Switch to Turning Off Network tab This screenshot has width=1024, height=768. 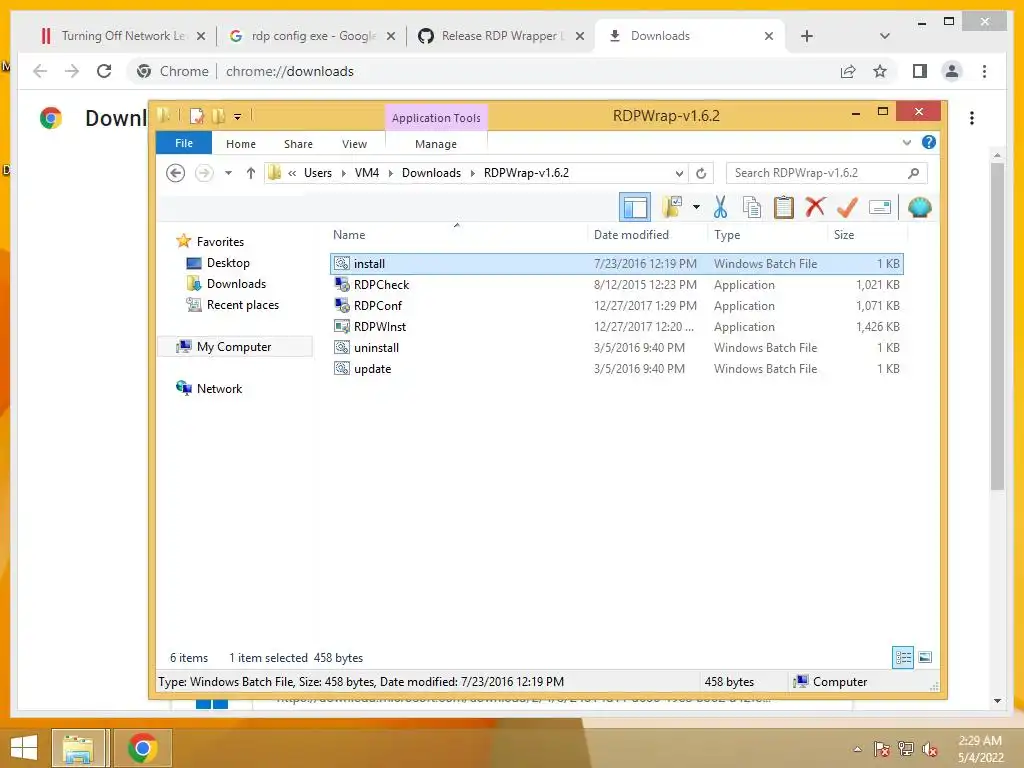pos(122,36)
